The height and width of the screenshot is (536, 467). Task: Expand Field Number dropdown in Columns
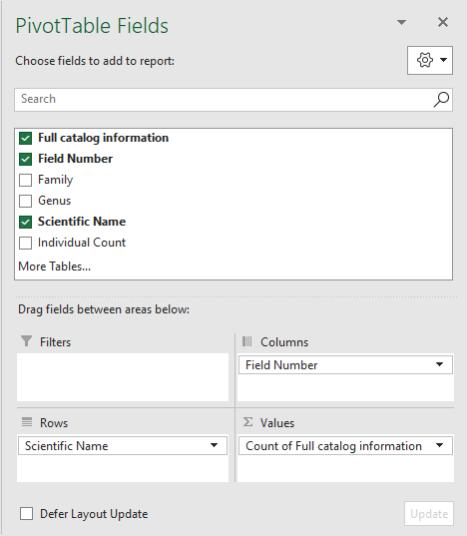440,364
